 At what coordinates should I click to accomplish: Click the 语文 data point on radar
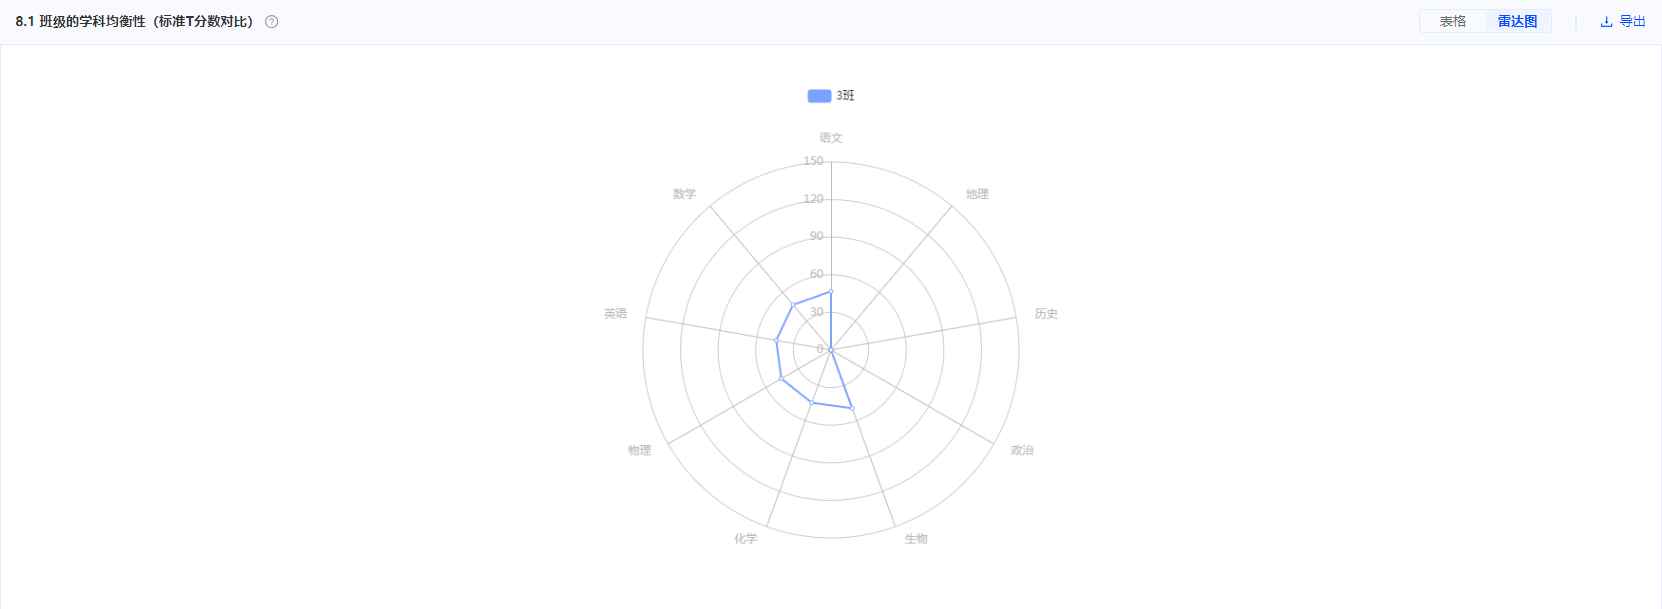[831, 291]
